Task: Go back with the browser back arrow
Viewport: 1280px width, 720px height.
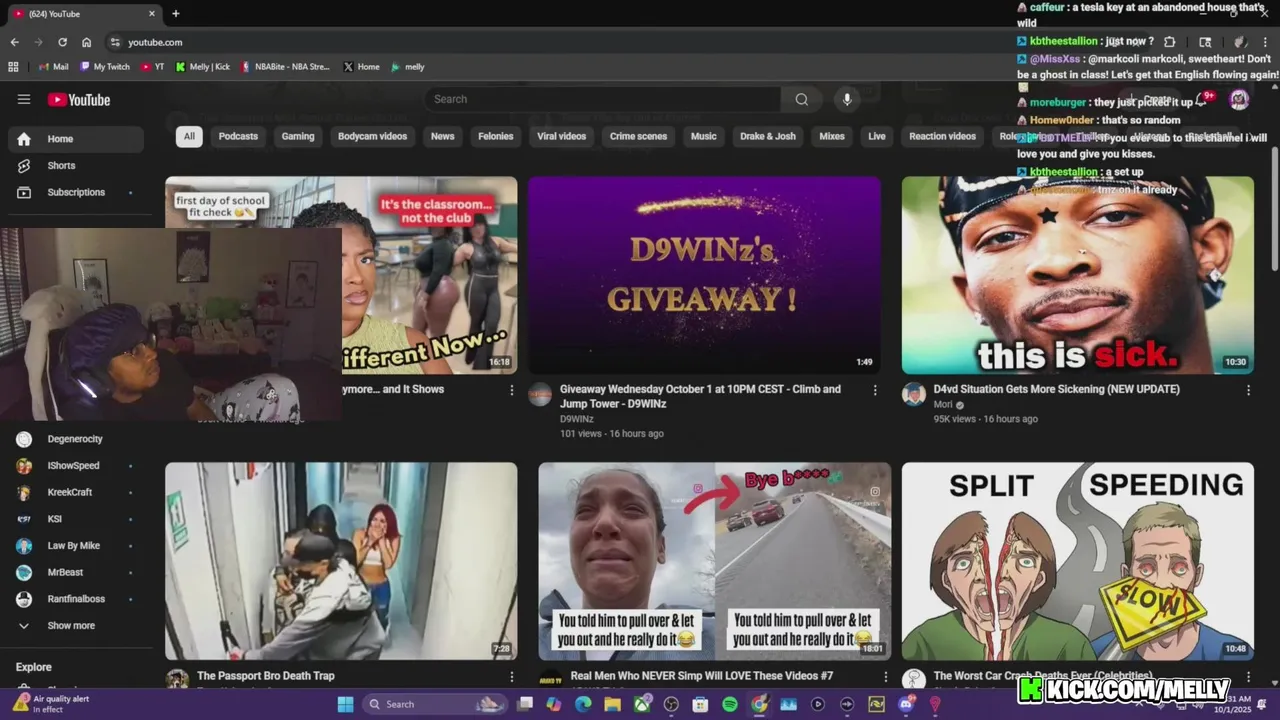Action: pos(14,42)
